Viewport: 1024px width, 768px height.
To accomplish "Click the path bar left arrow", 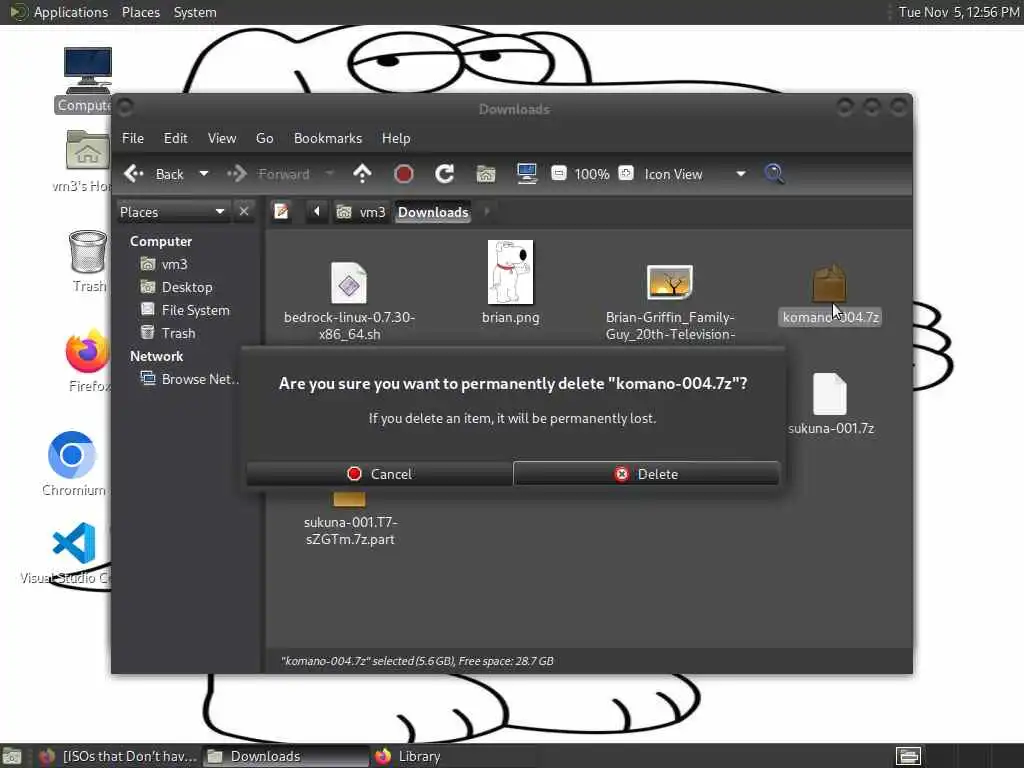I will (317, 212).
